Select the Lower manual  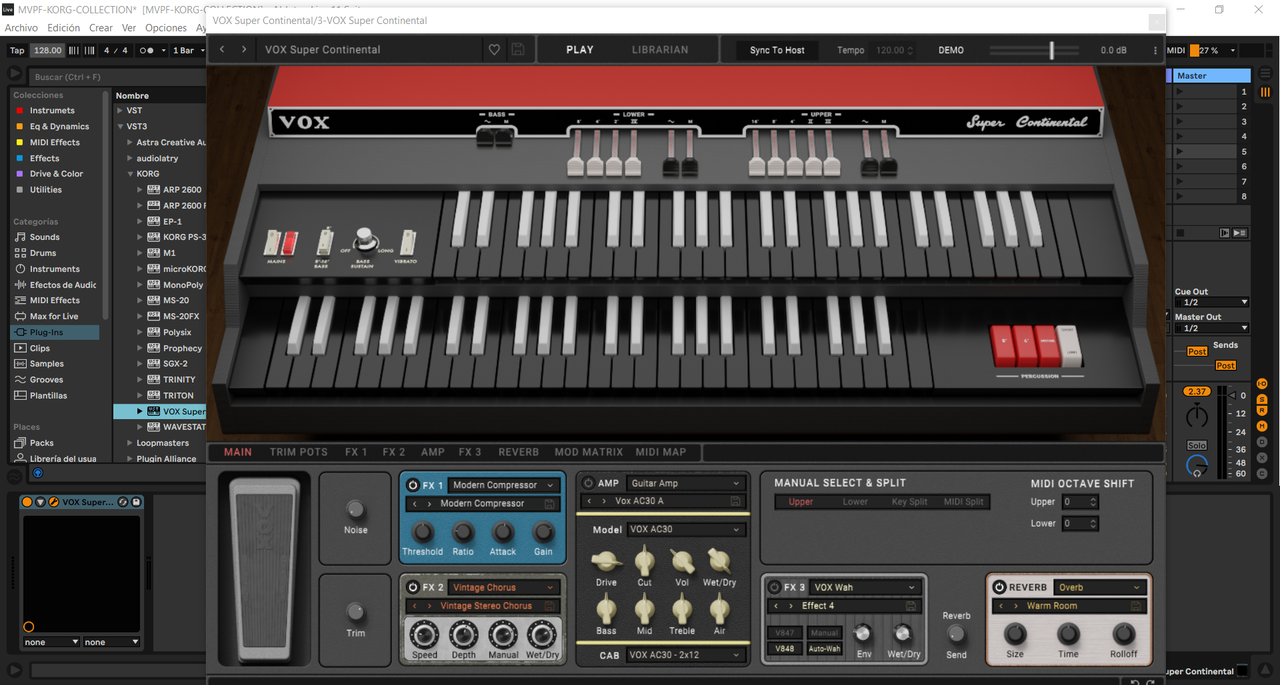pos(855,502)
